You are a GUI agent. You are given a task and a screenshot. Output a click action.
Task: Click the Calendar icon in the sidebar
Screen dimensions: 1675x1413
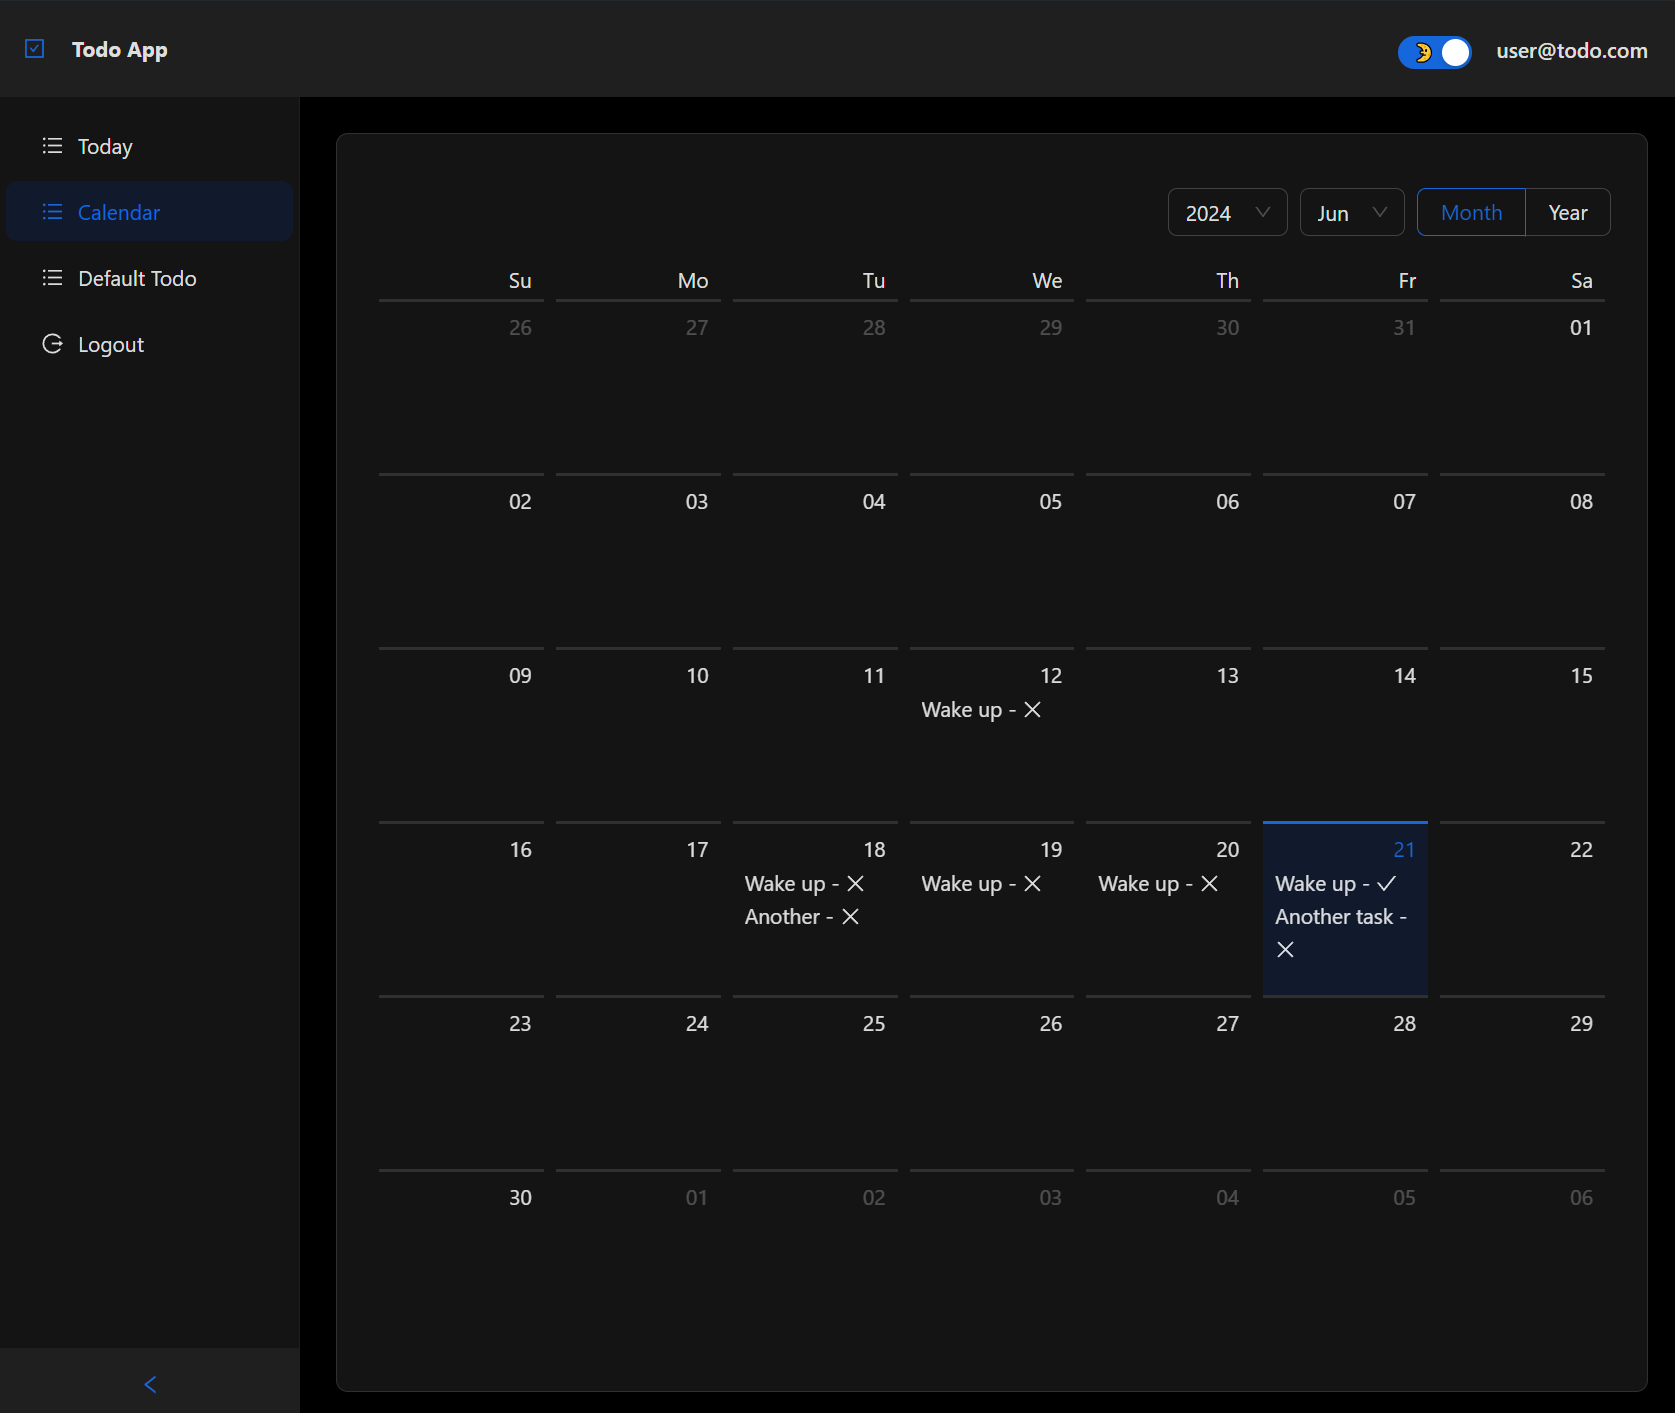[x=52, y=211]
